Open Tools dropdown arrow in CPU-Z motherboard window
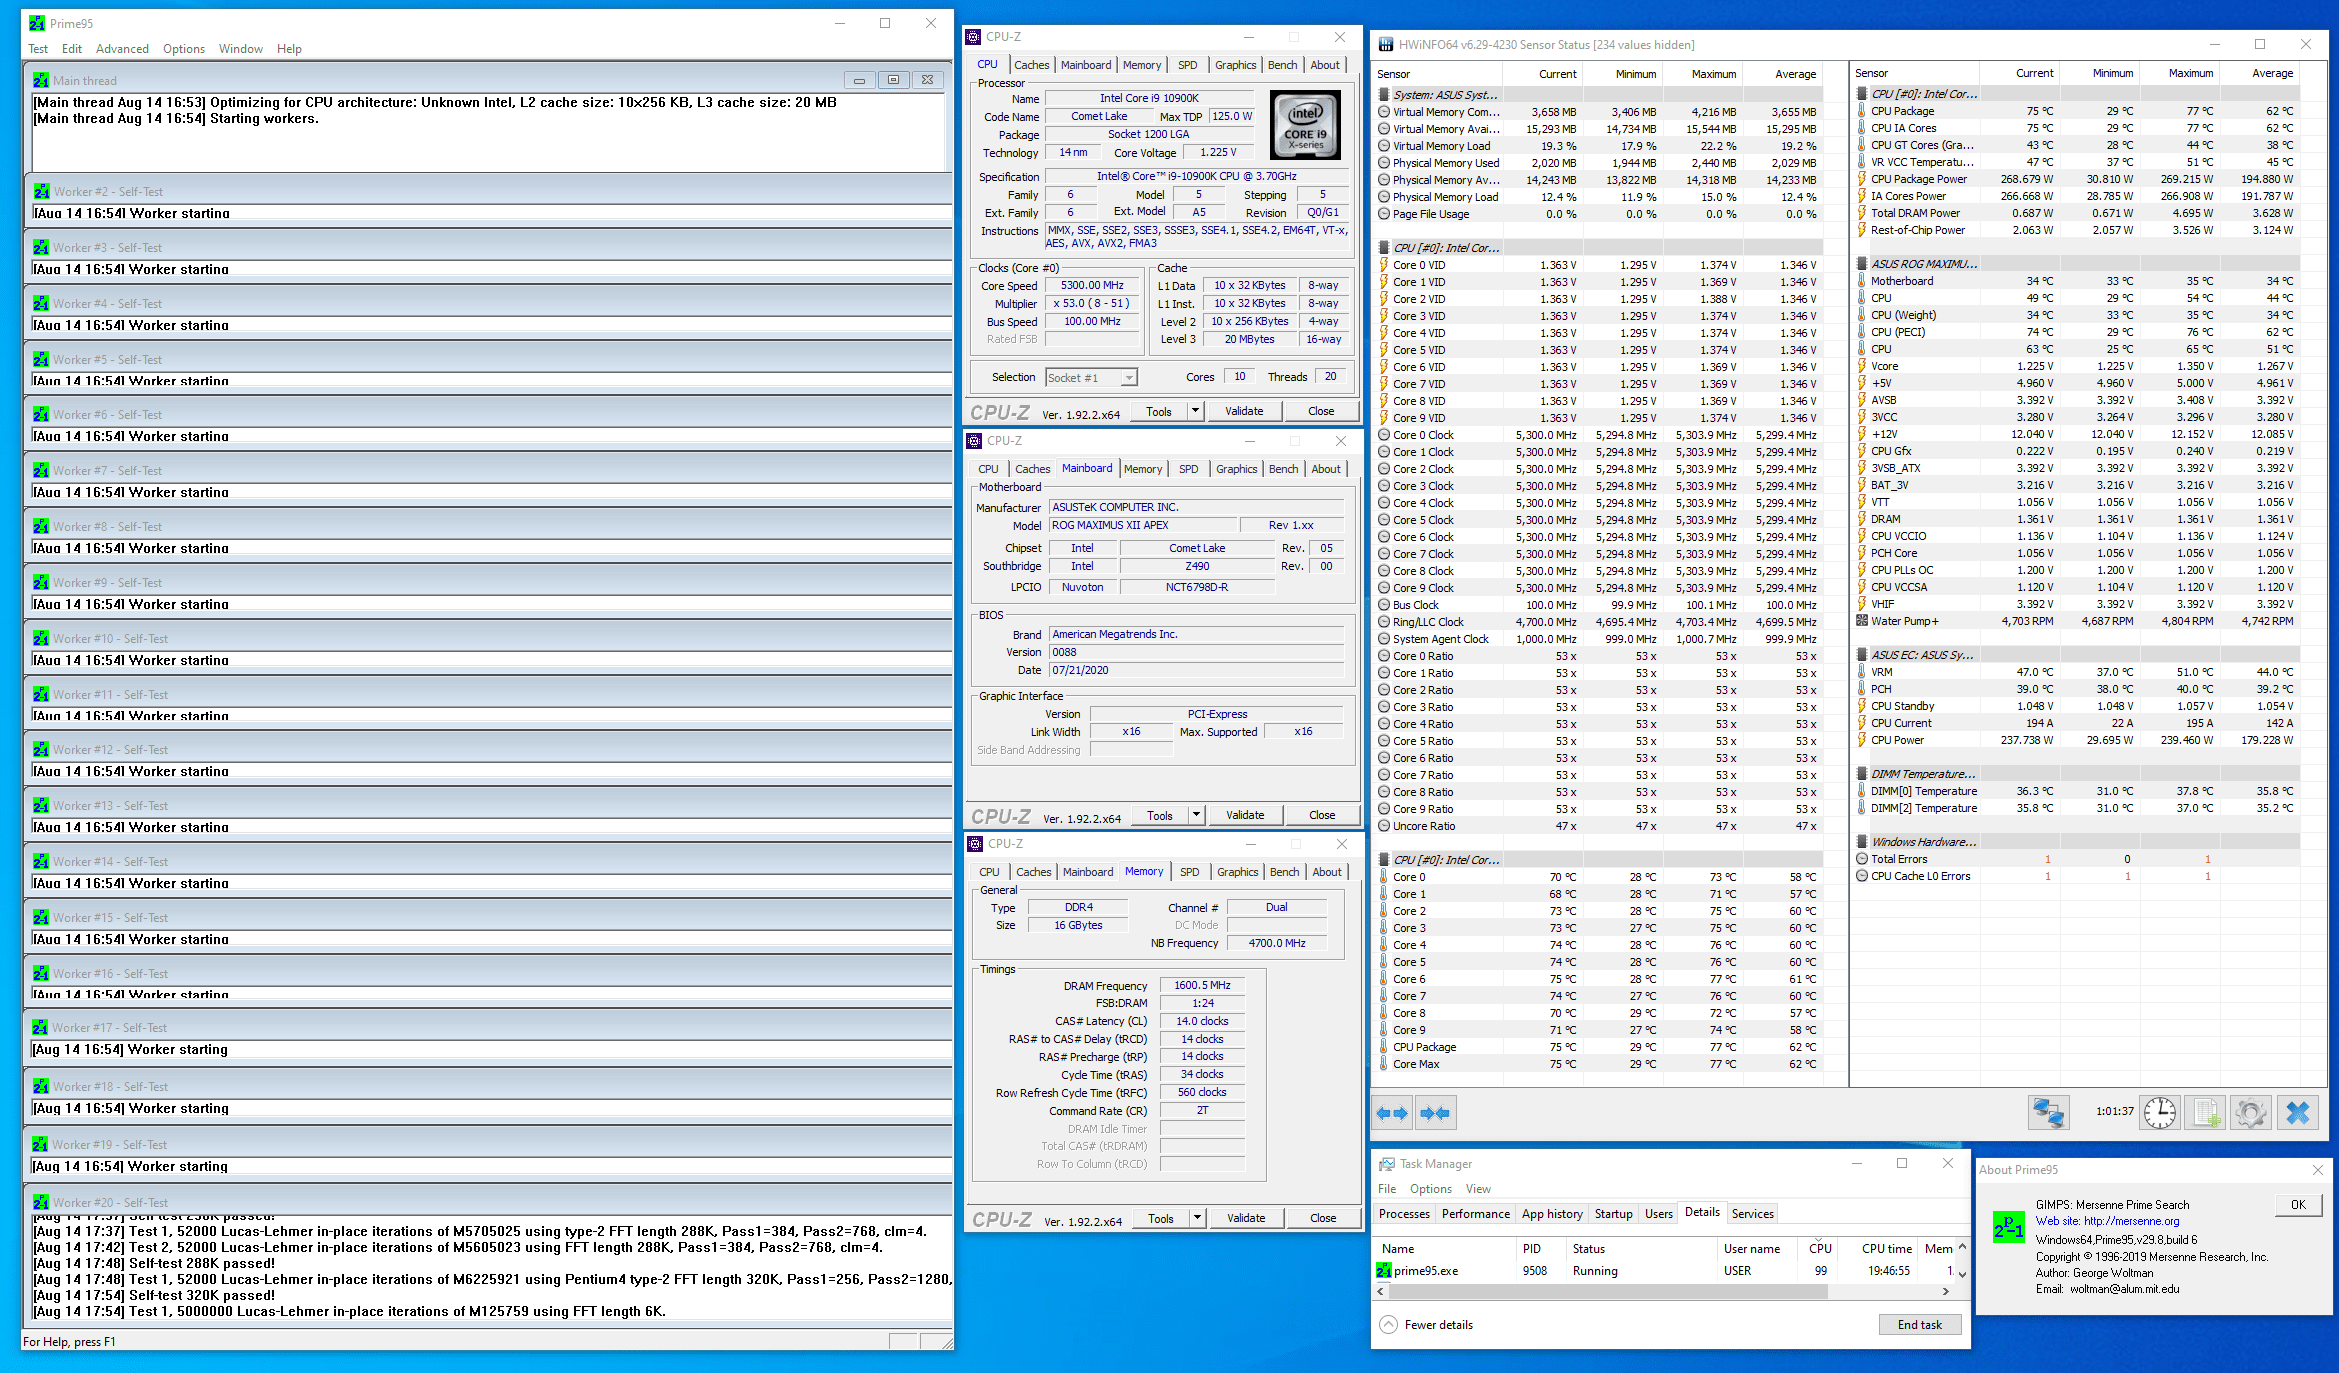 [x=1195, y=815]
